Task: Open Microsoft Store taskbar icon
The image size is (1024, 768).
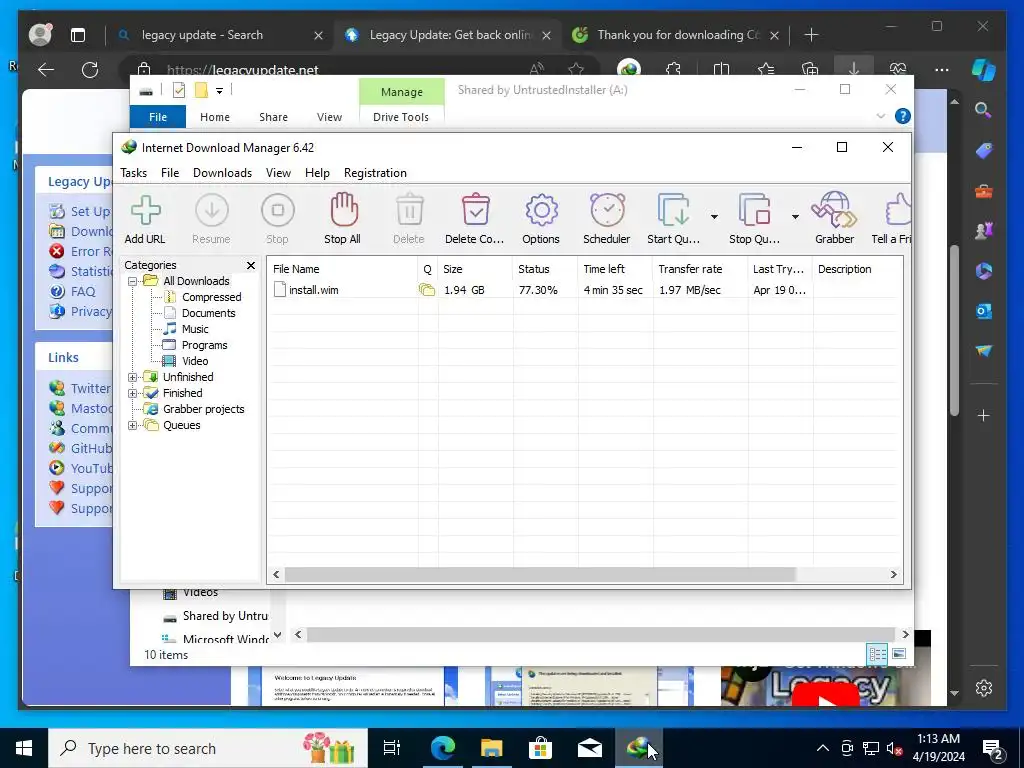Action: point(540,748)
